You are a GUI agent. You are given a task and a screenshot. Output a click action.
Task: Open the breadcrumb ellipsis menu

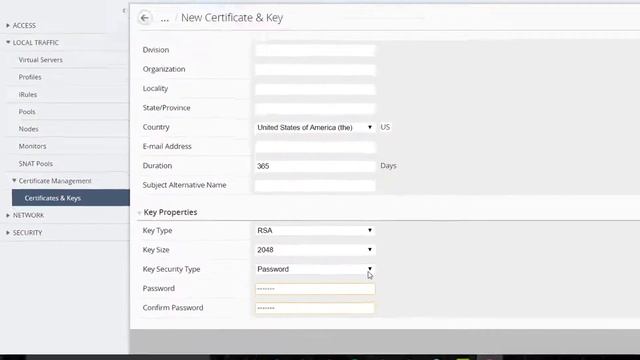coord(164,19)
